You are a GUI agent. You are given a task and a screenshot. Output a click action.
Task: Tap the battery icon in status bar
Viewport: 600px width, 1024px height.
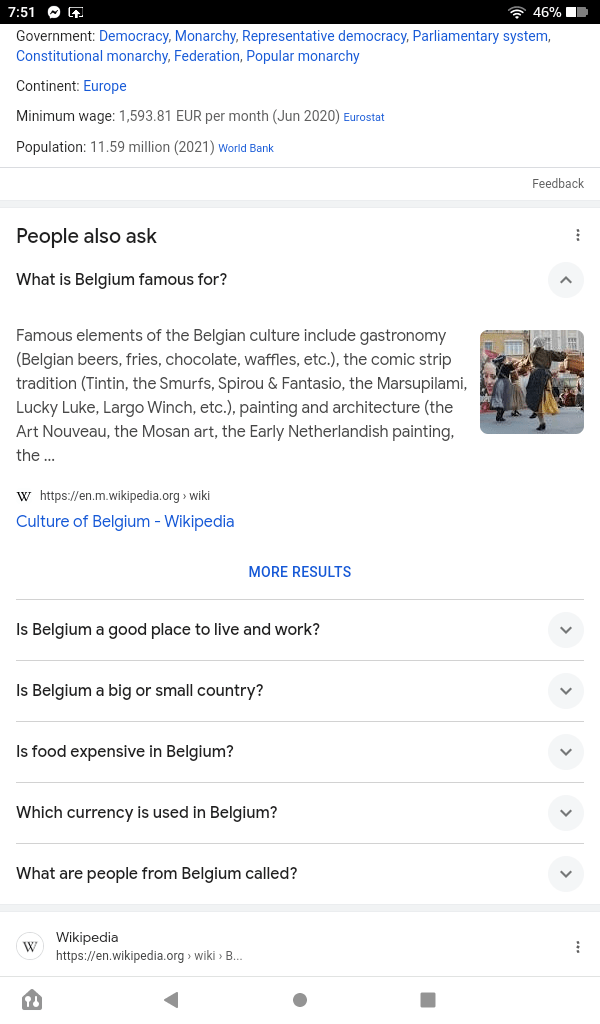(577, 12)
